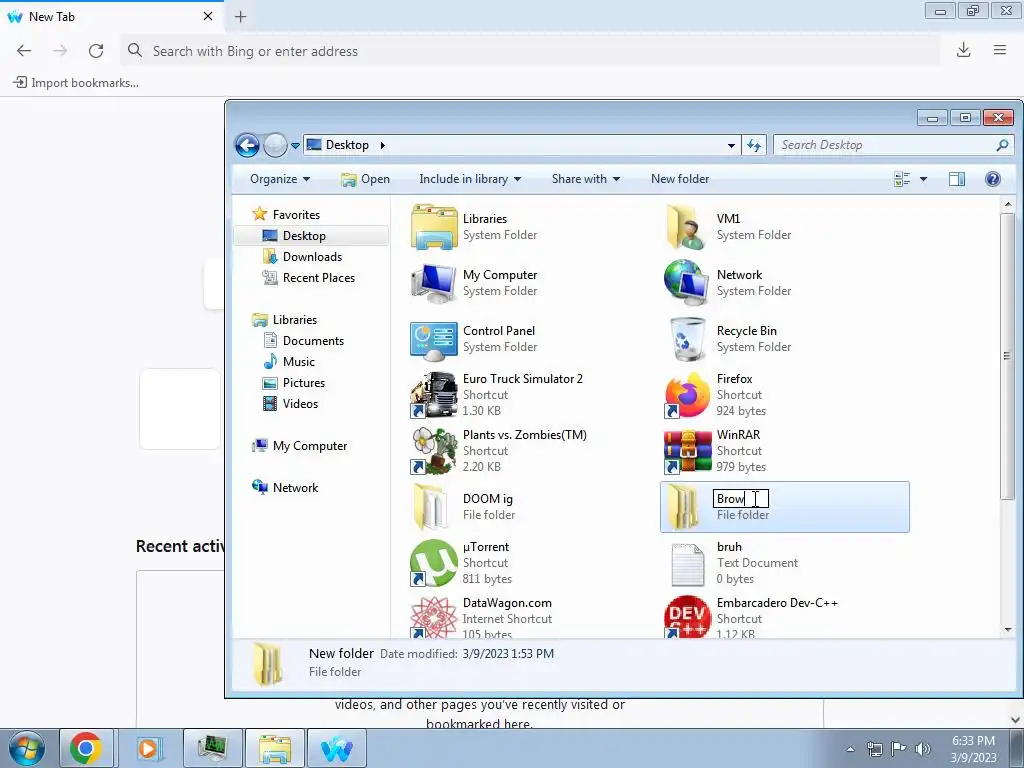Select Euro Truck Simulator 2 shortcut icon

434,394
